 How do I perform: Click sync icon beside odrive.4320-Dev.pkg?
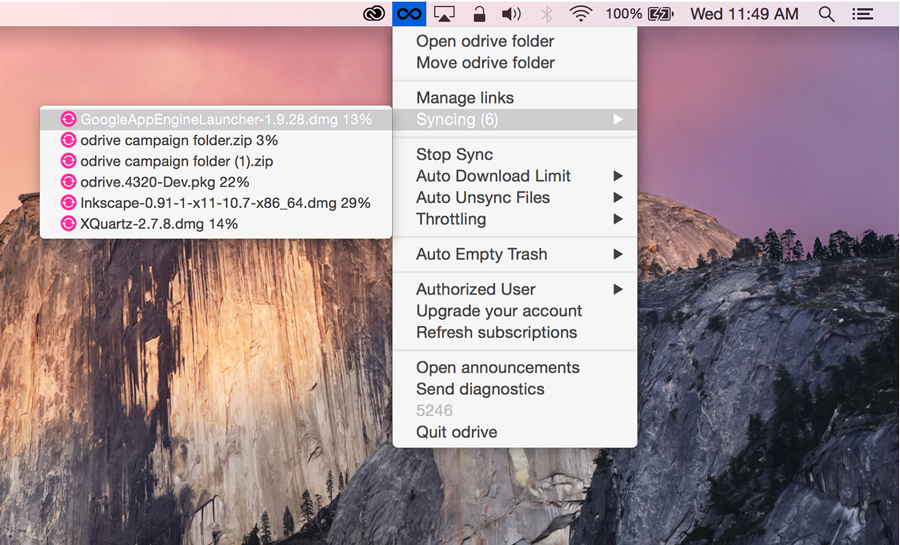(68, 182)
